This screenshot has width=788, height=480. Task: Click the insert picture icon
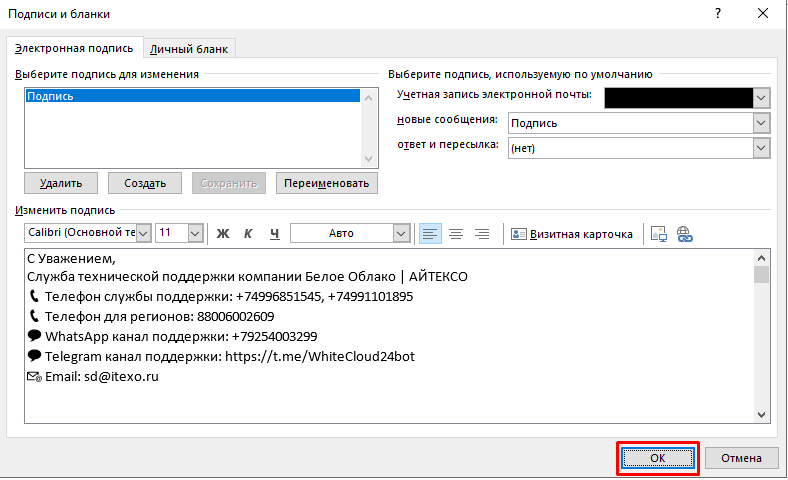click(658, 233)
